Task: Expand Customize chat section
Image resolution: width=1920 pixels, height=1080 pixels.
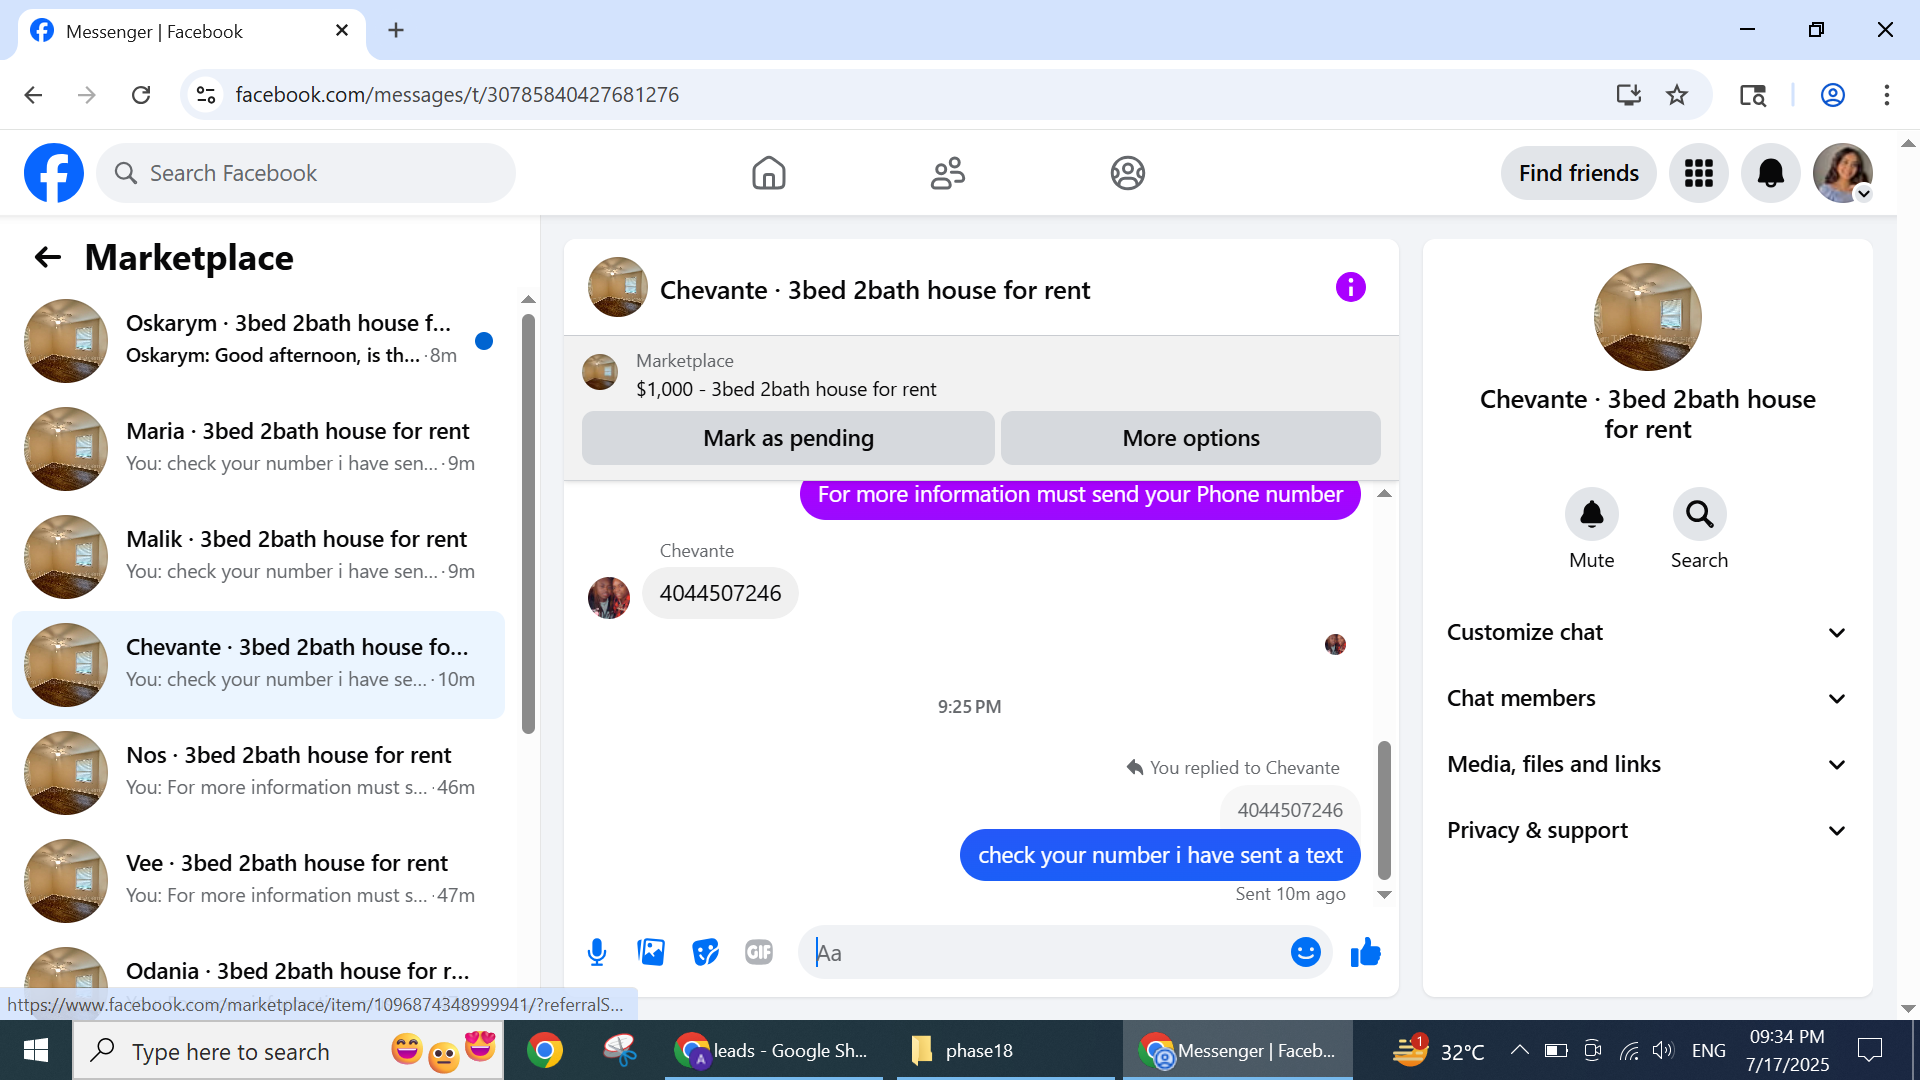Action: (x=1647, y=632)
